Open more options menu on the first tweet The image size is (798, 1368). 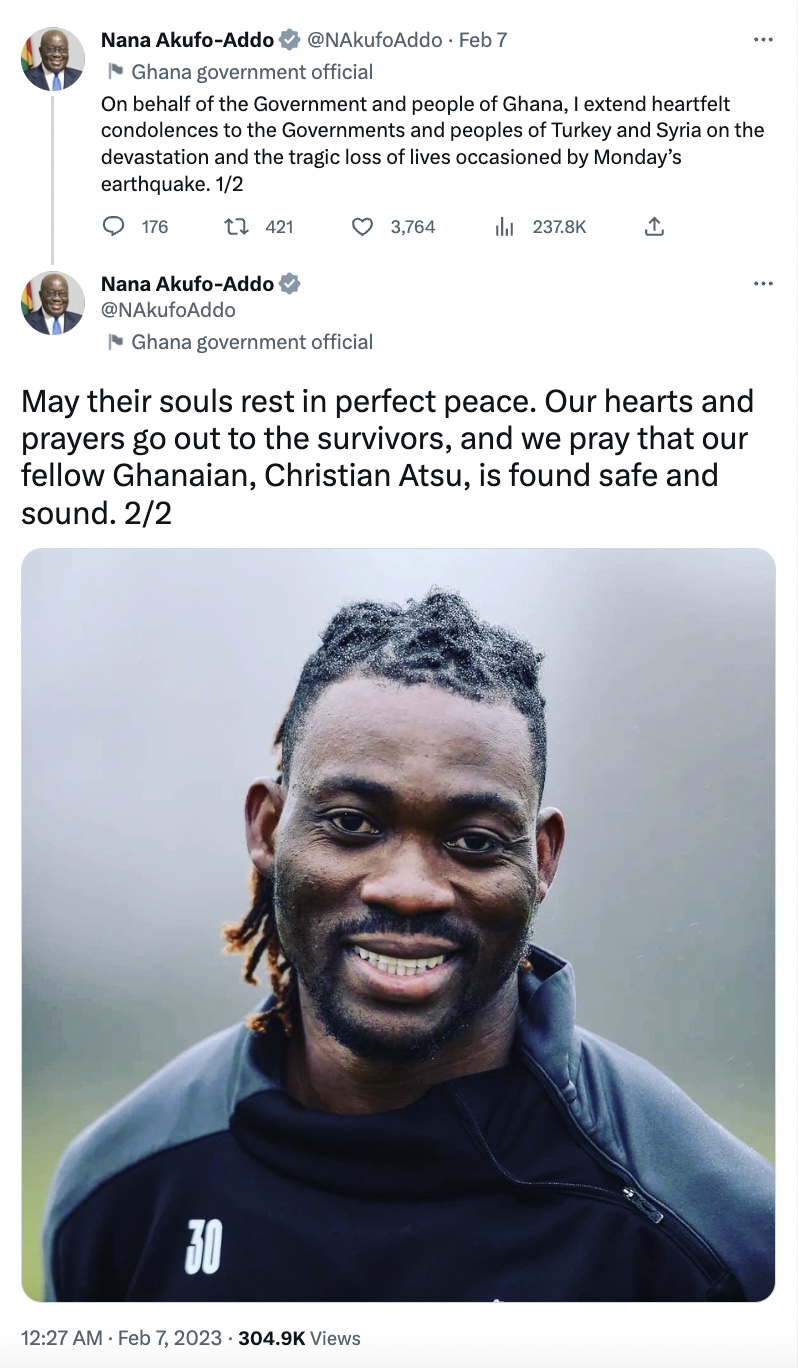click(x=763, y=40)
